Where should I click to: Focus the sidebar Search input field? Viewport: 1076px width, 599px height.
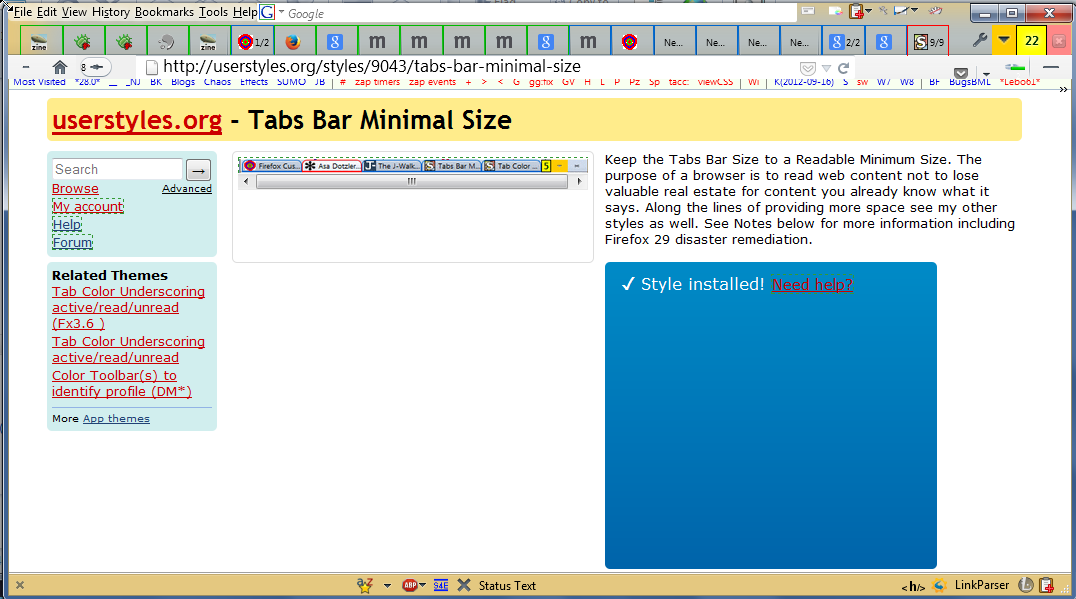point(117,169)
